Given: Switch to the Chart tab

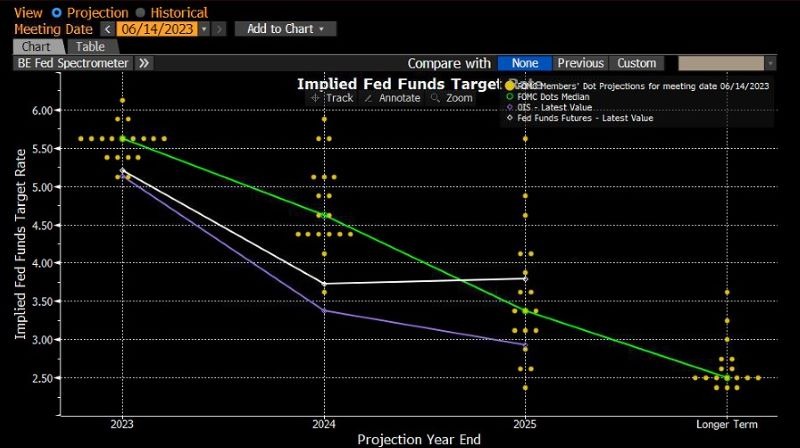Looking at the screenshot, I should click(37, 47).
